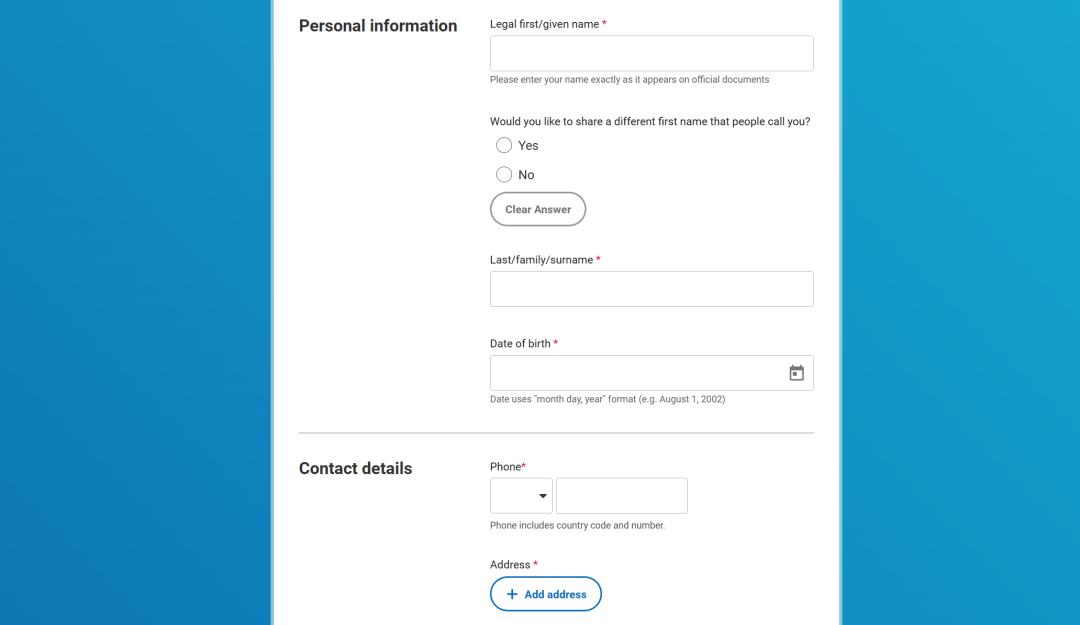
Task: Focus the Legal first/given name field
Action: (x=652, y=53)
